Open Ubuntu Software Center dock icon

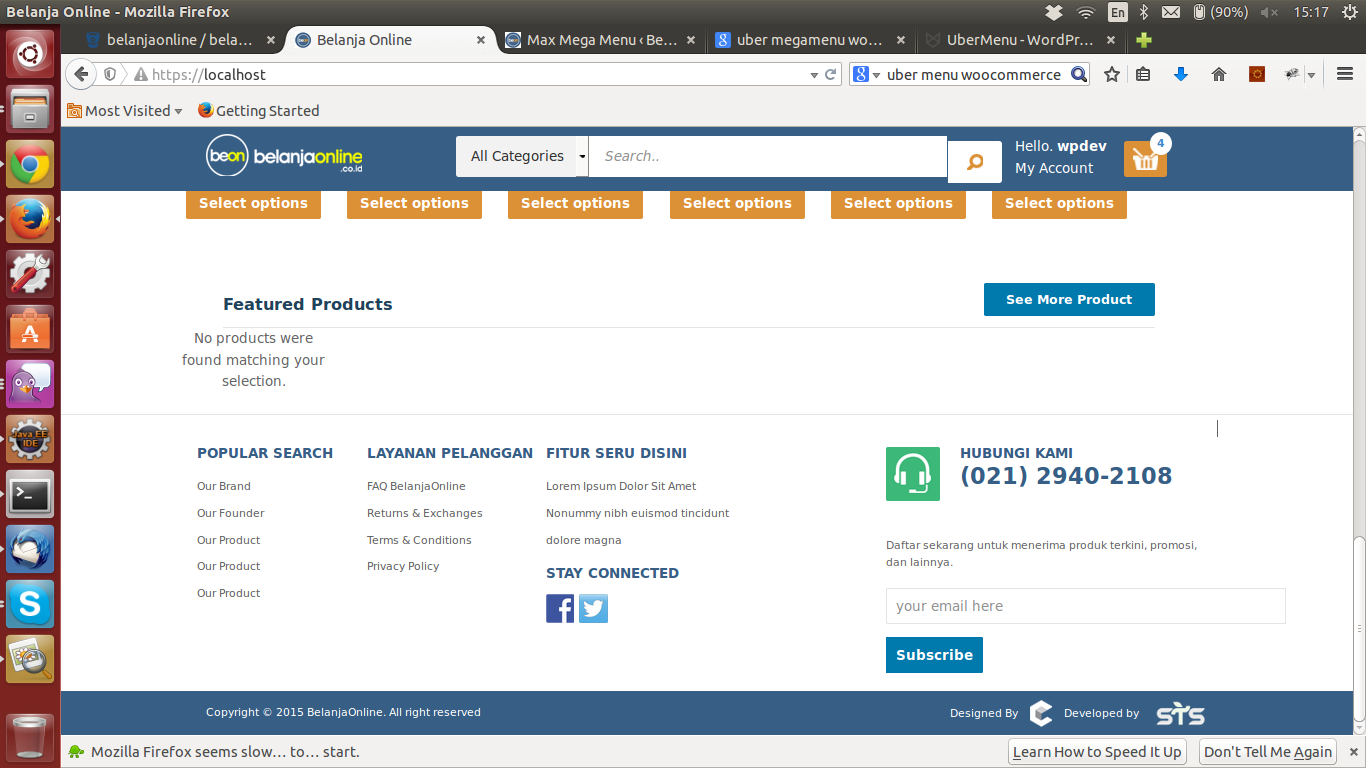tap(30, 328)
